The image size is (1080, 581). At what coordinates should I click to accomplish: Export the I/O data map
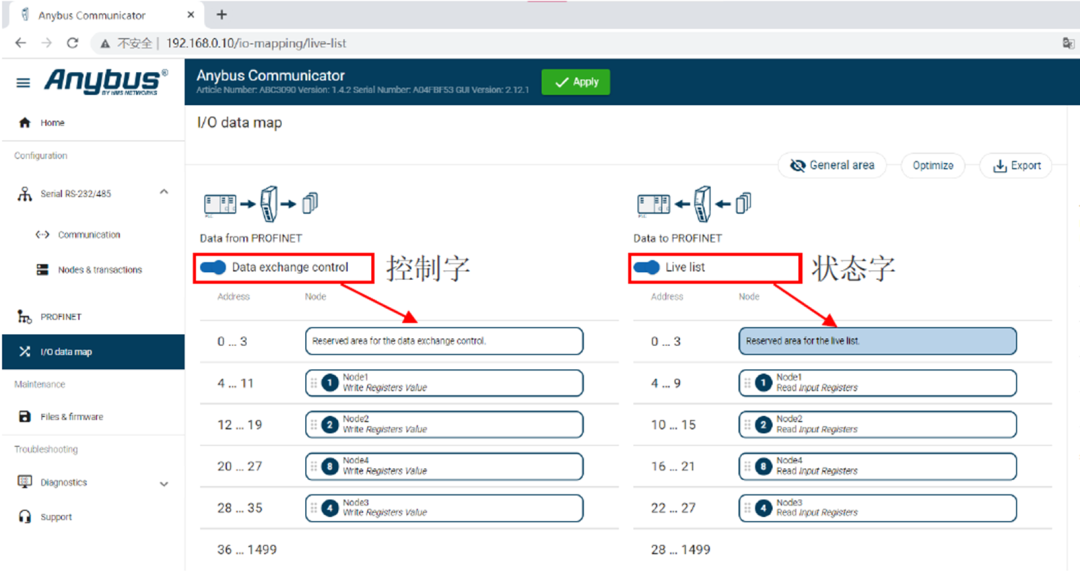pos(1016,166)
